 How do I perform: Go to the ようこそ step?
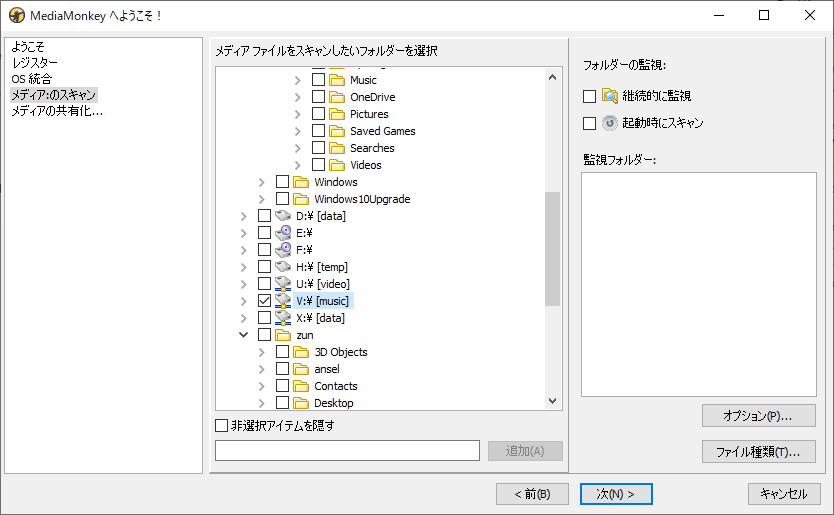28,47
